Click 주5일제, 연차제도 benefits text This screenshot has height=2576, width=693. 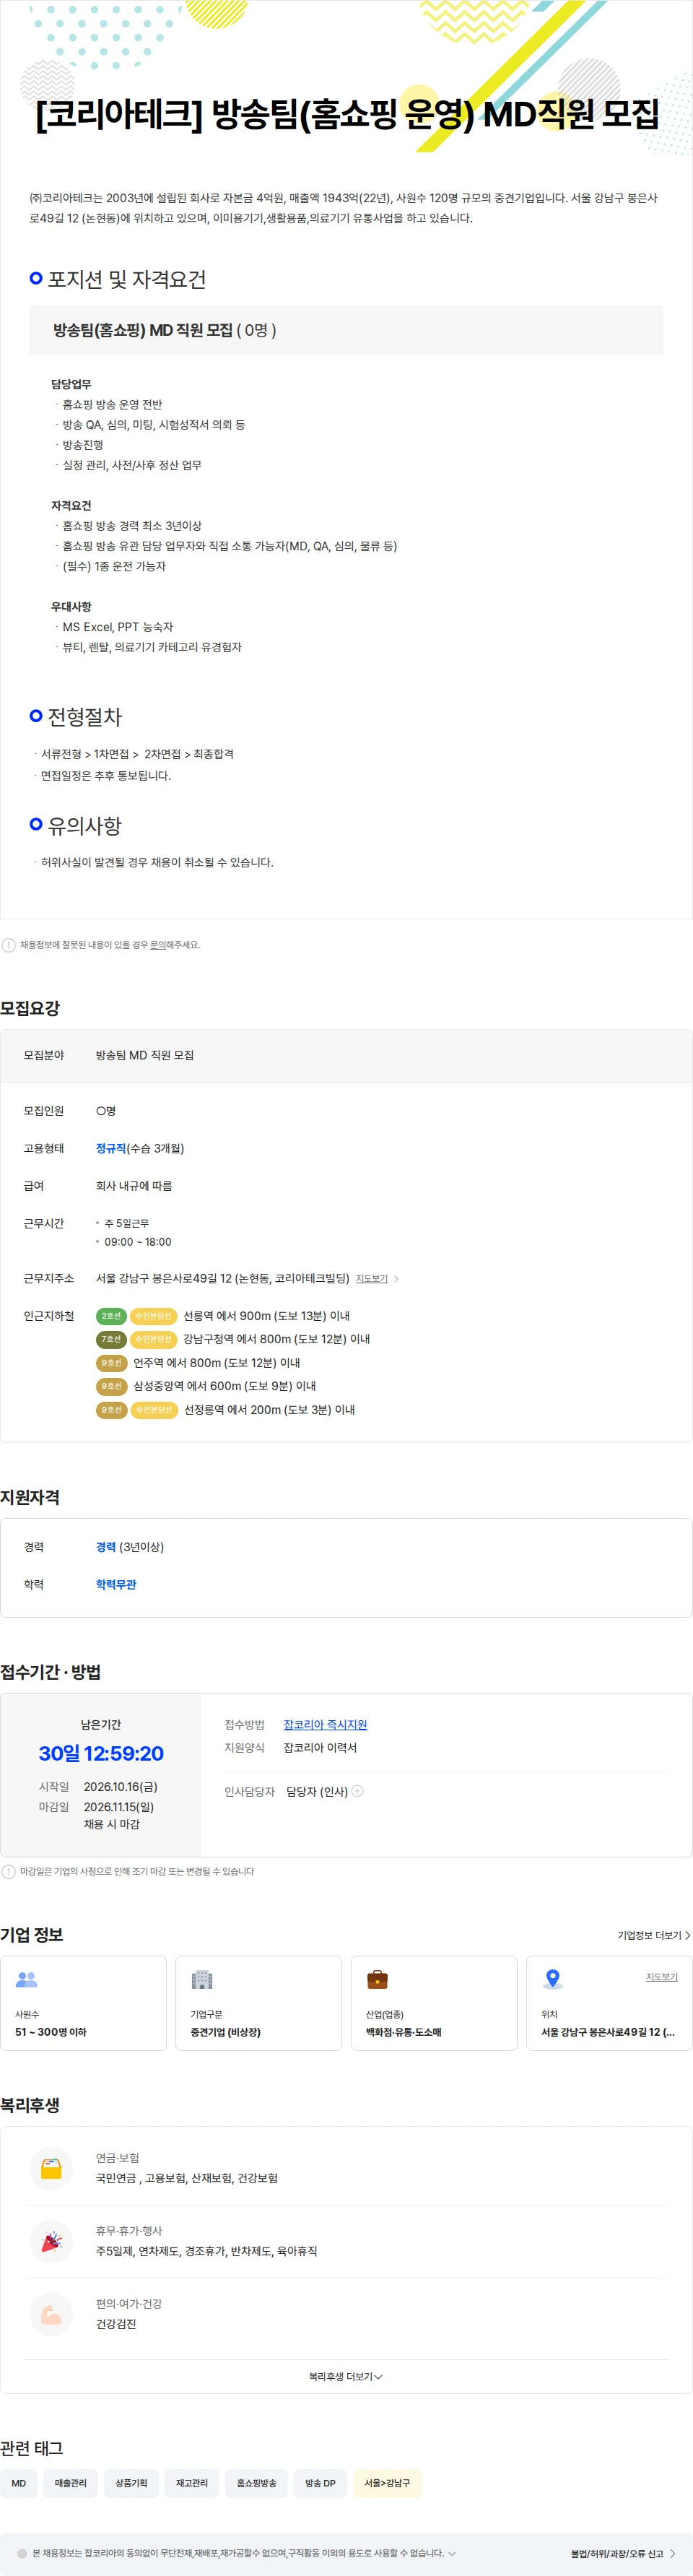pyautogui.click(x=207, y=2251)
